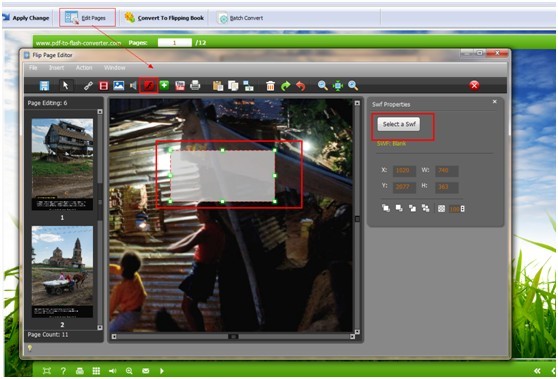Click the Apply Change button
558x379 pixels.
[x=26, y=18]
